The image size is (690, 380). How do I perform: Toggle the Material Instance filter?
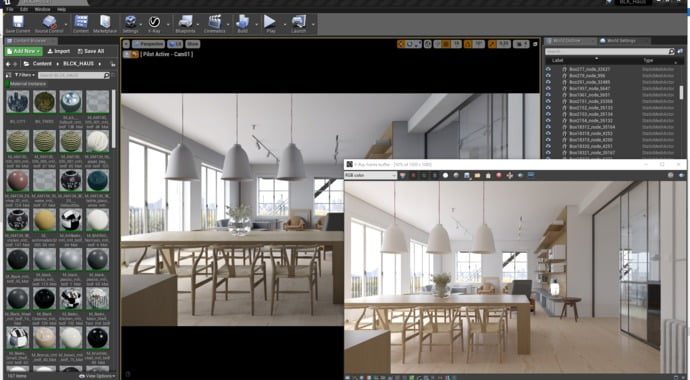coord(26,84)
